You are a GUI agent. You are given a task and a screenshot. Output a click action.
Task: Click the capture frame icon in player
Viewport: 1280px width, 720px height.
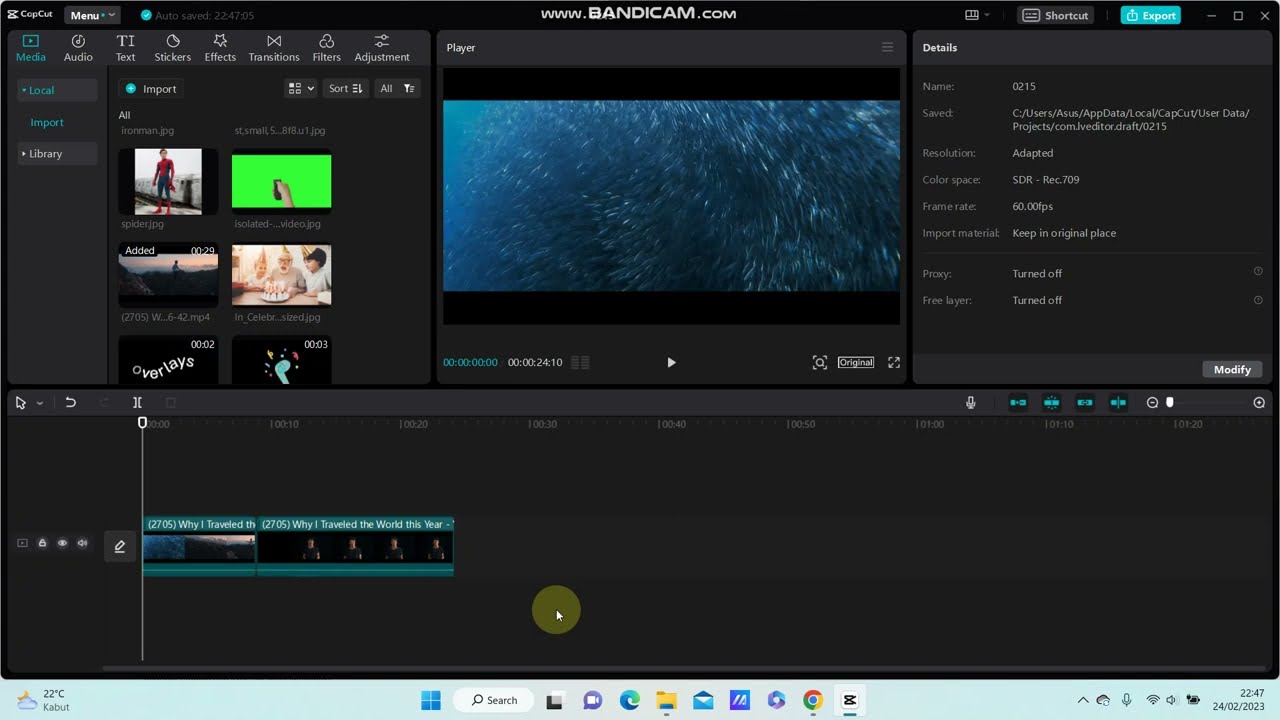point(820,363)
